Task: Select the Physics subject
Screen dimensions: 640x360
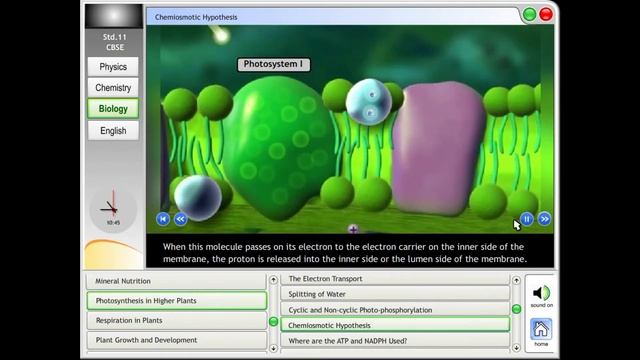Action: click(113, 67)
